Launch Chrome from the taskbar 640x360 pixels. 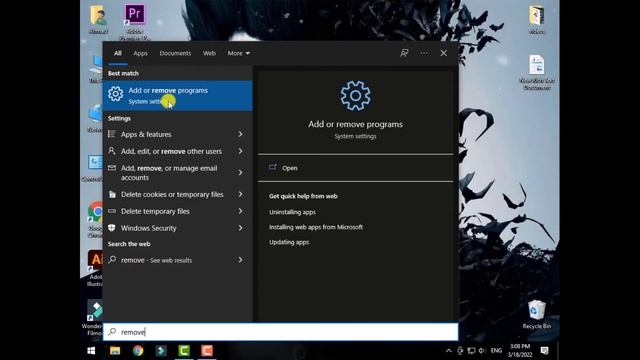(138, 351)
